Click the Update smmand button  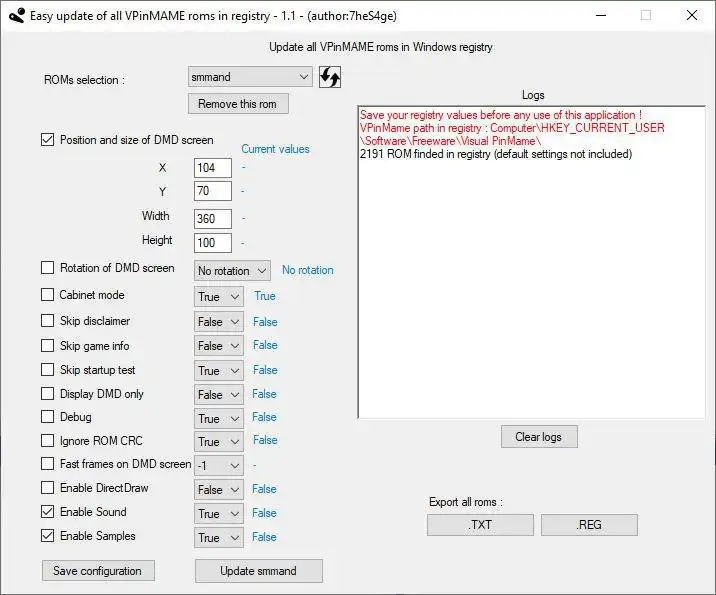click(x=258, y=571)
